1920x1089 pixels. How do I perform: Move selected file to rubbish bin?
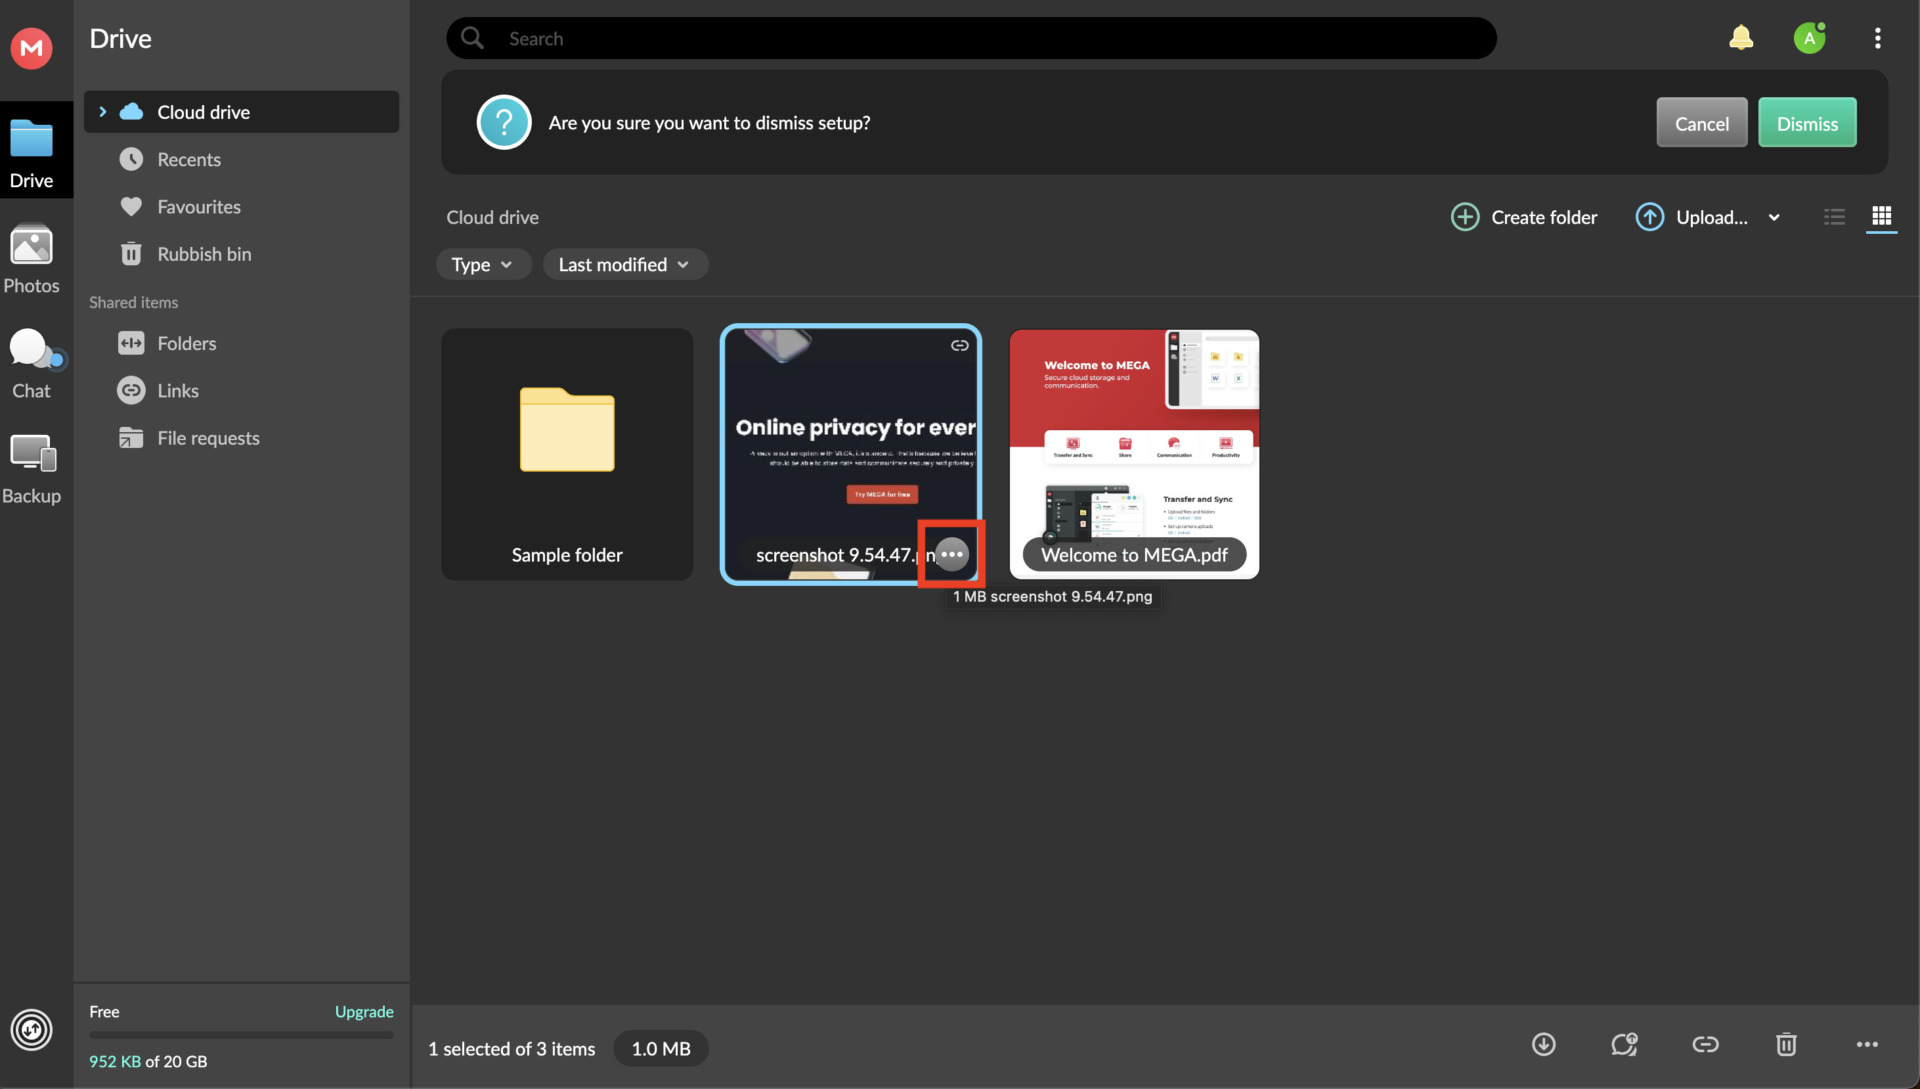(1786, 1044)
